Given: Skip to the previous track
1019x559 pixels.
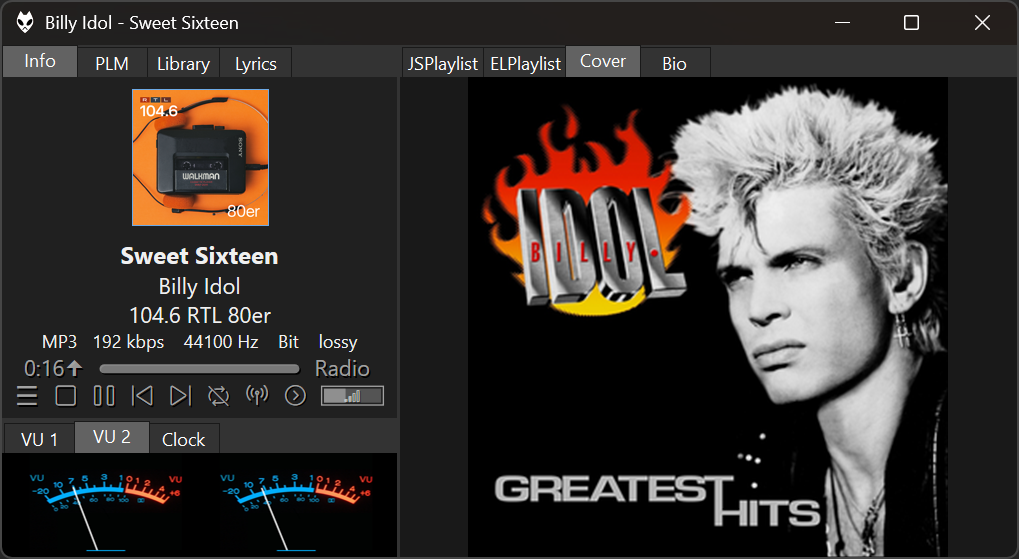Looking at the screenshot, I should [142, 396].
